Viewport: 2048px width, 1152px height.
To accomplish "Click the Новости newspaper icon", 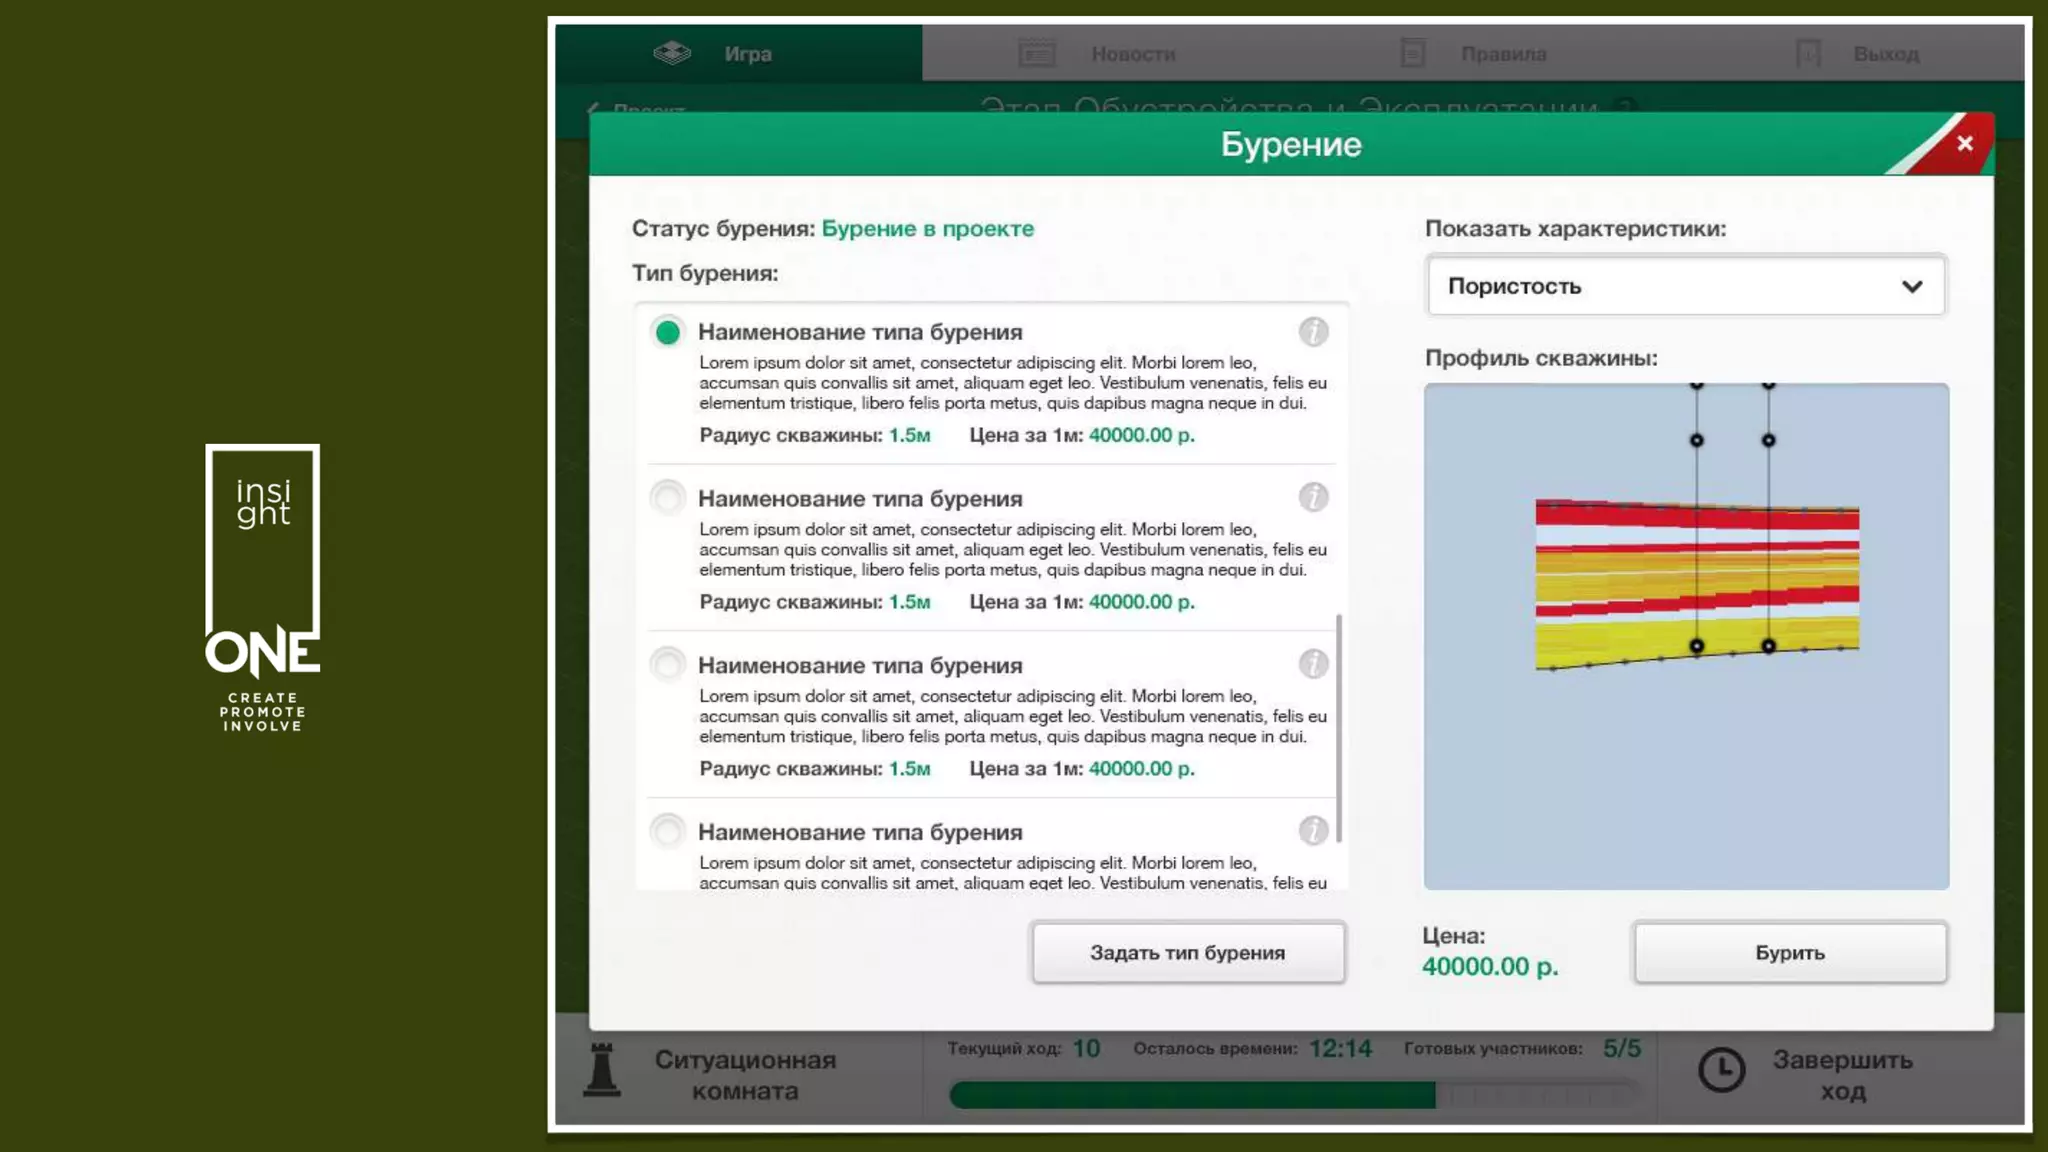I will click(x=1037, y=53).
